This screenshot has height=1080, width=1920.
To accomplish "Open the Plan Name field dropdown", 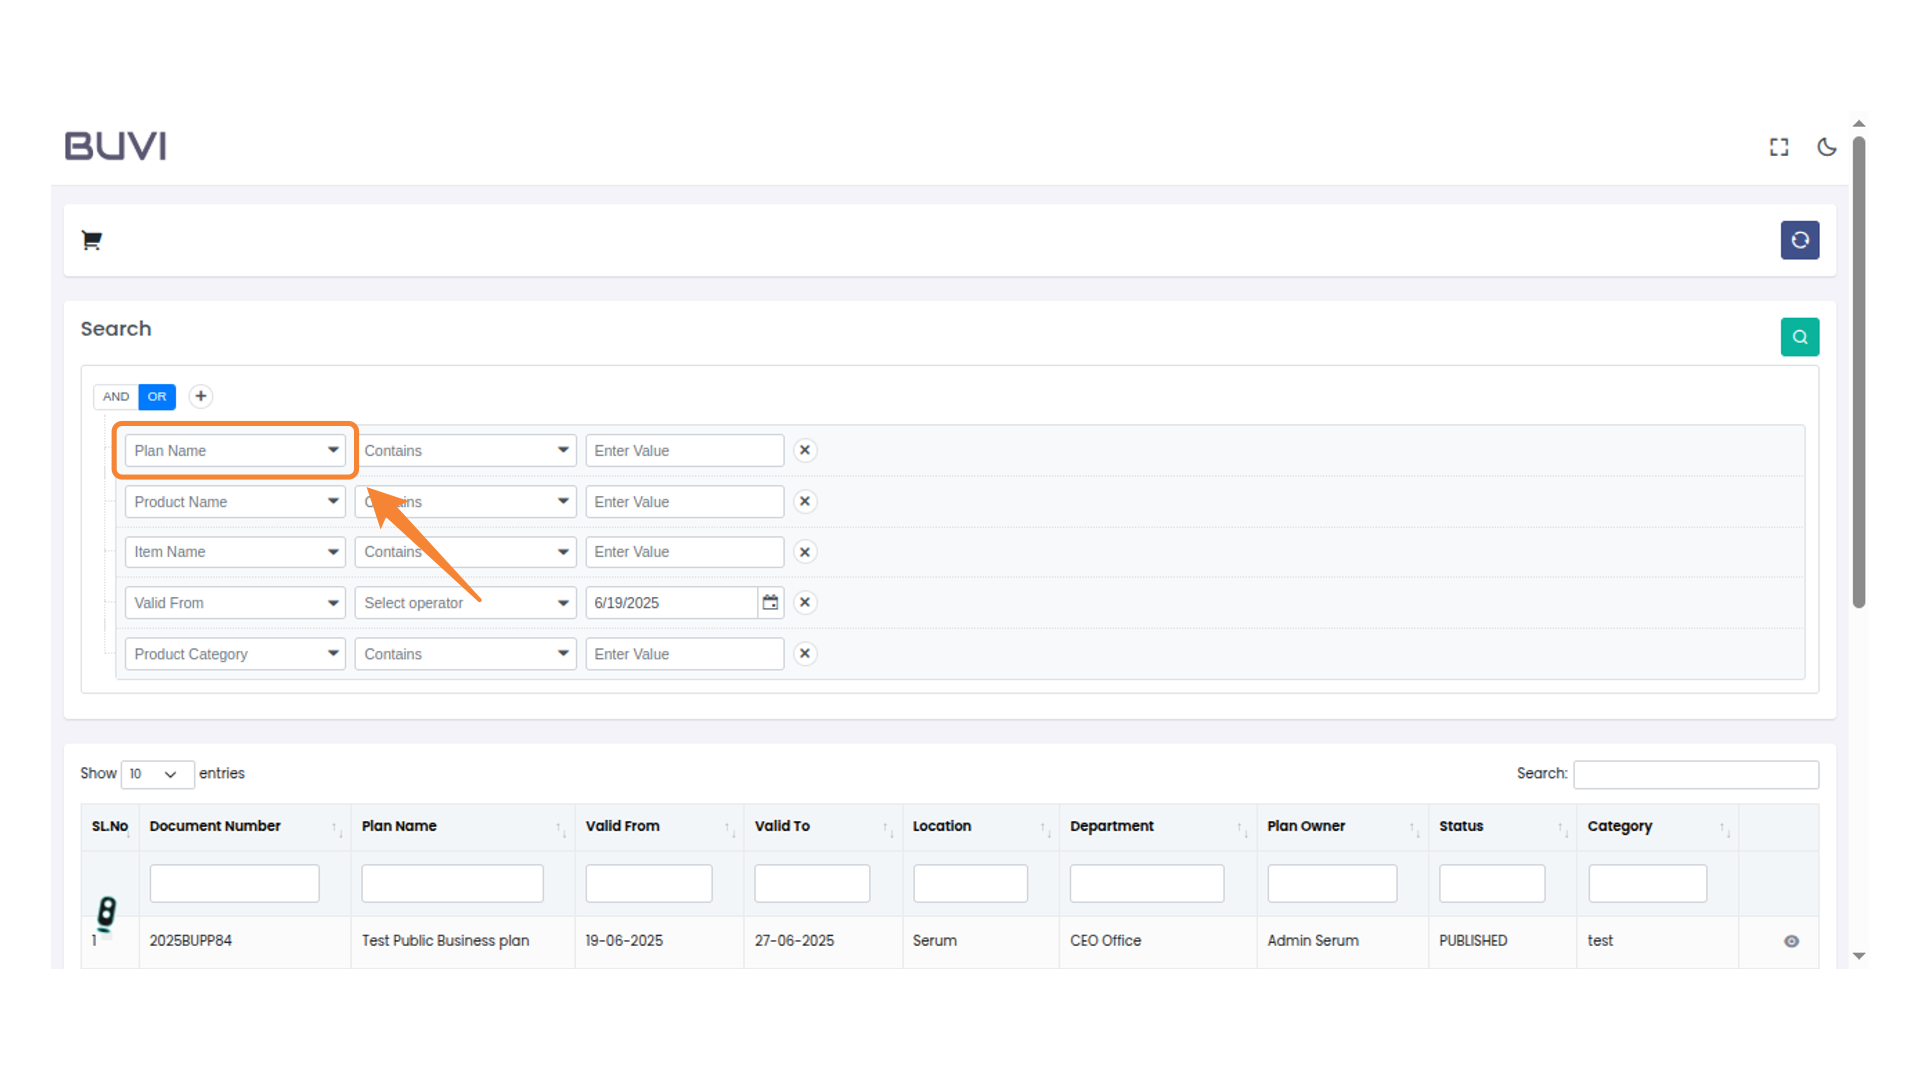I will (235, 450).
